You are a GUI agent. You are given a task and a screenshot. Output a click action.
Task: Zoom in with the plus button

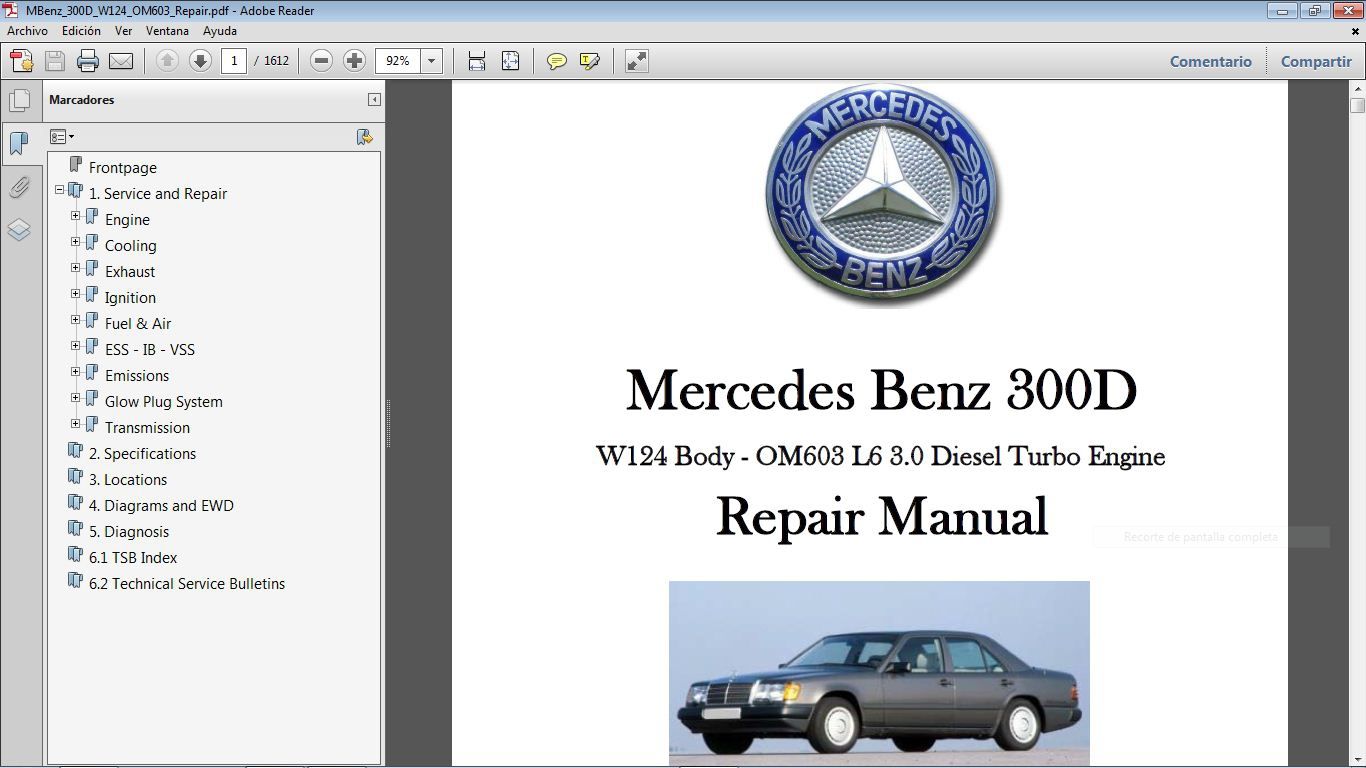(x=354, y=61)
